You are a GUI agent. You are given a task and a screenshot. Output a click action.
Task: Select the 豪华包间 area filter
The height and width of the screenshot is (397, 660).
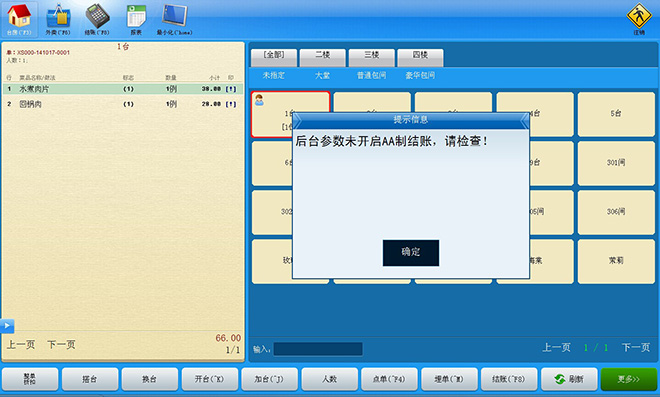(x=420, y=75)
